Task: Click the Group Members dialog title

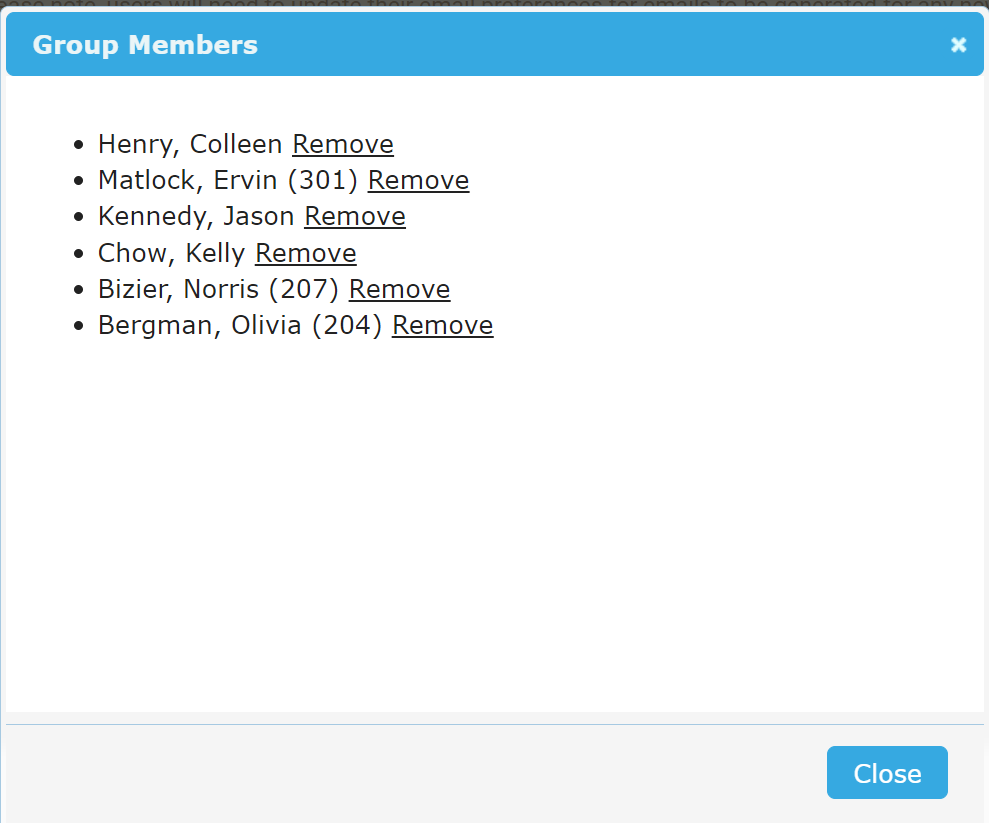Action: [145, 45]
